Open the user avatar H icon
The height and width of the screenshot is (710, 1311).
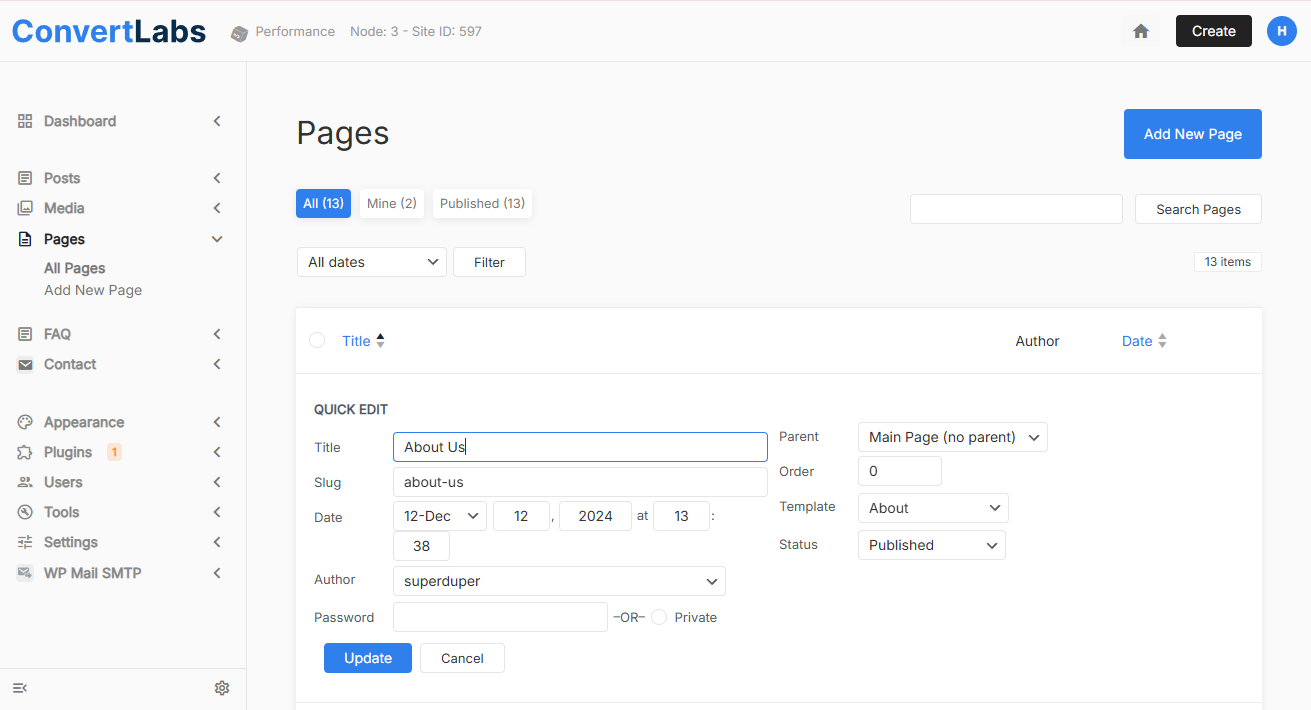click(x=1281, y=31)
